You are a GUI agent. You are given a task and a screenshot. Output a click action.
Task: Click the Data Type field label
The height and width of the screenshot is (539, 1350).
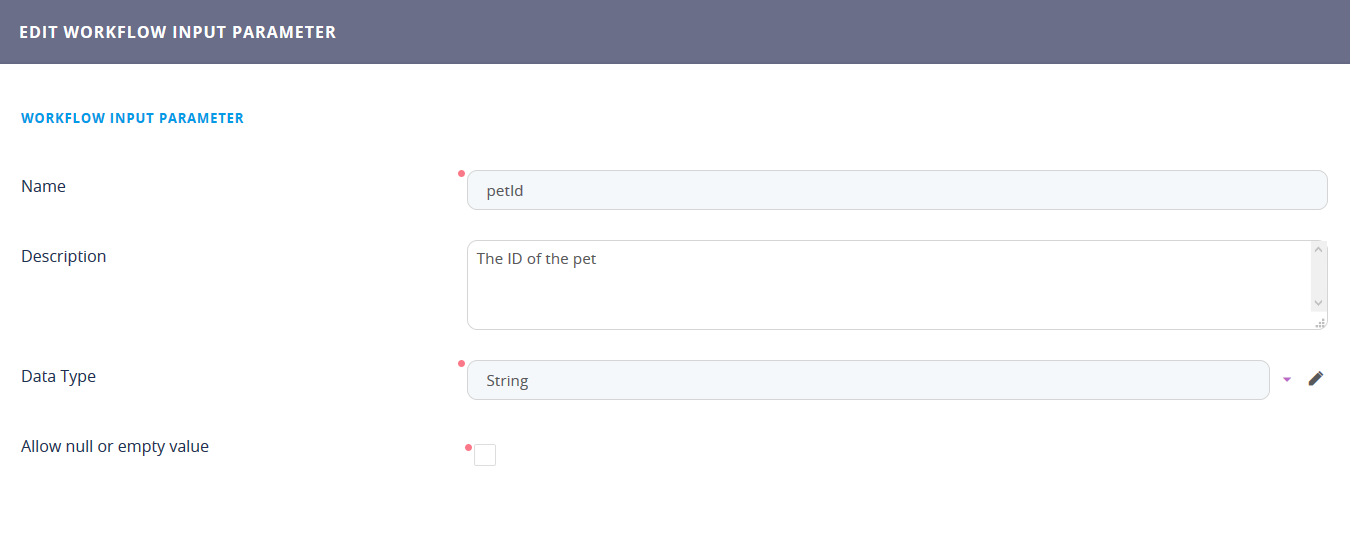coord(58,376)
